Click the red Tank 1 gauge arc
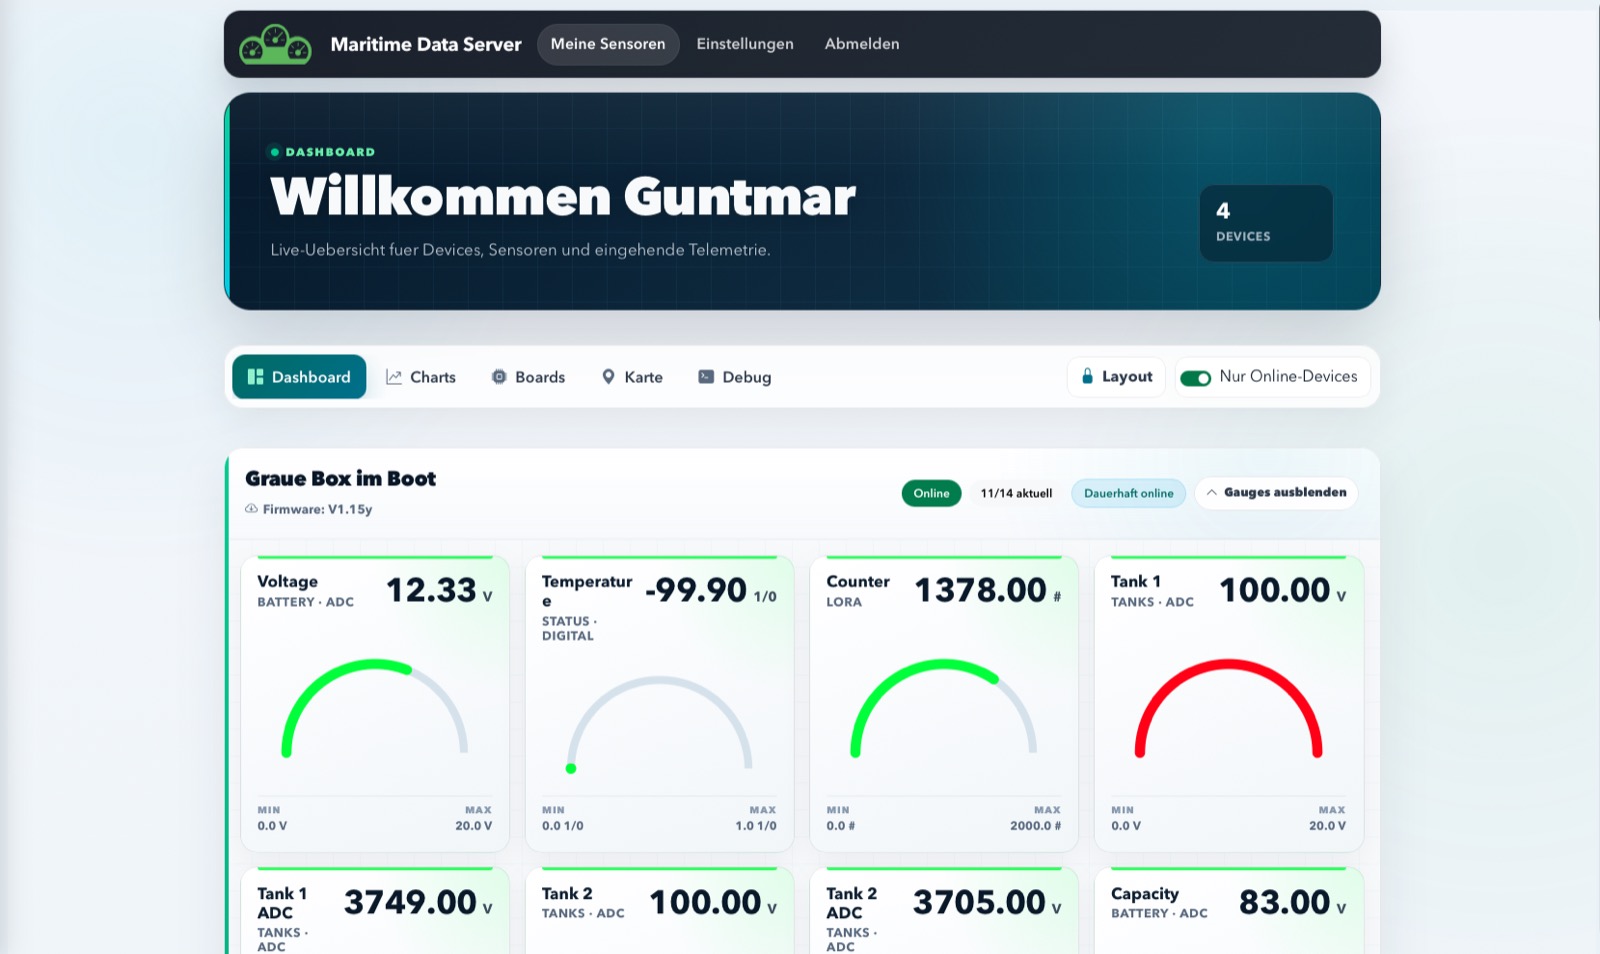1600x954 pixels. pos(1229,706)
